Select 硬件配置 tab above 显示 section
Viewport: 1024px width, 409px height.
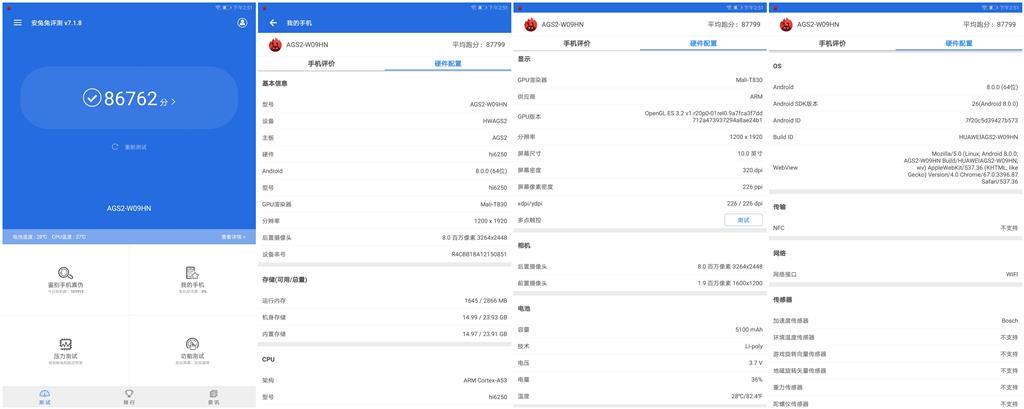pyautogui.click(x=703, y=43)
